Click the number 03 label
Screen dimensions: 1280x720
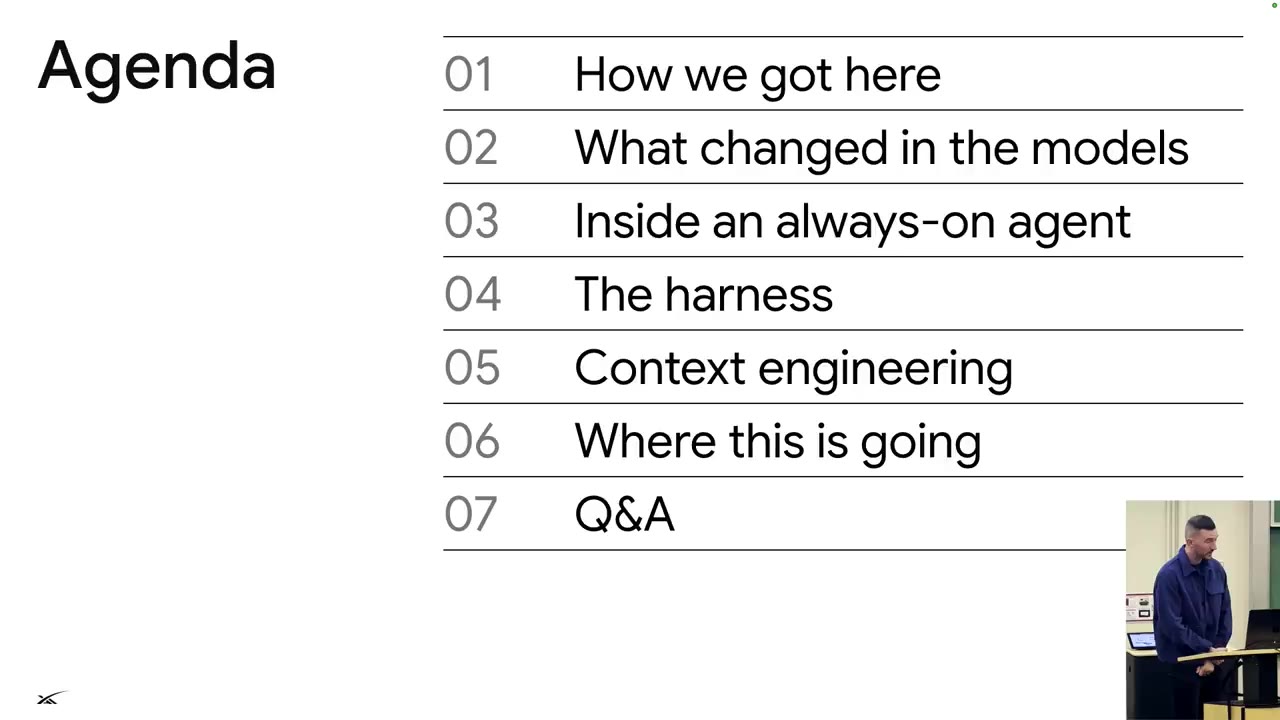pos(470,221)
